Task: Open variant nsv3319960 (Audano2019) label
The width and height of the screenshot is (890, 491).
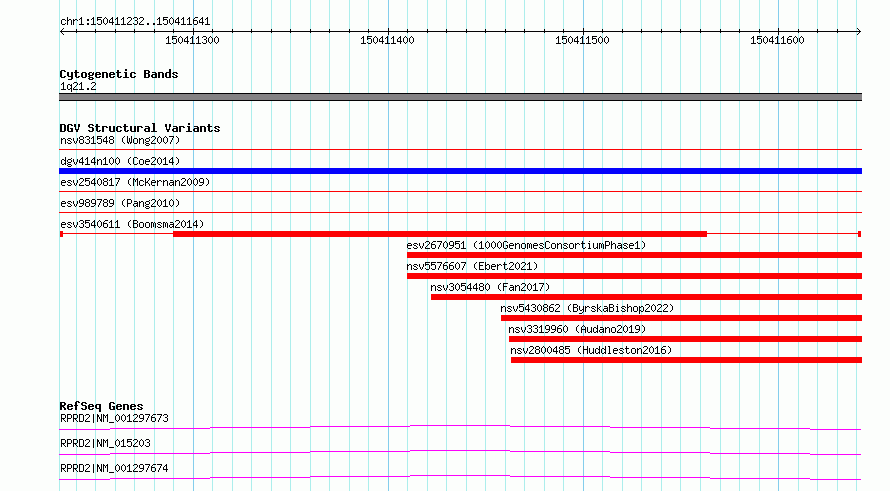Action: coord(577,329)
